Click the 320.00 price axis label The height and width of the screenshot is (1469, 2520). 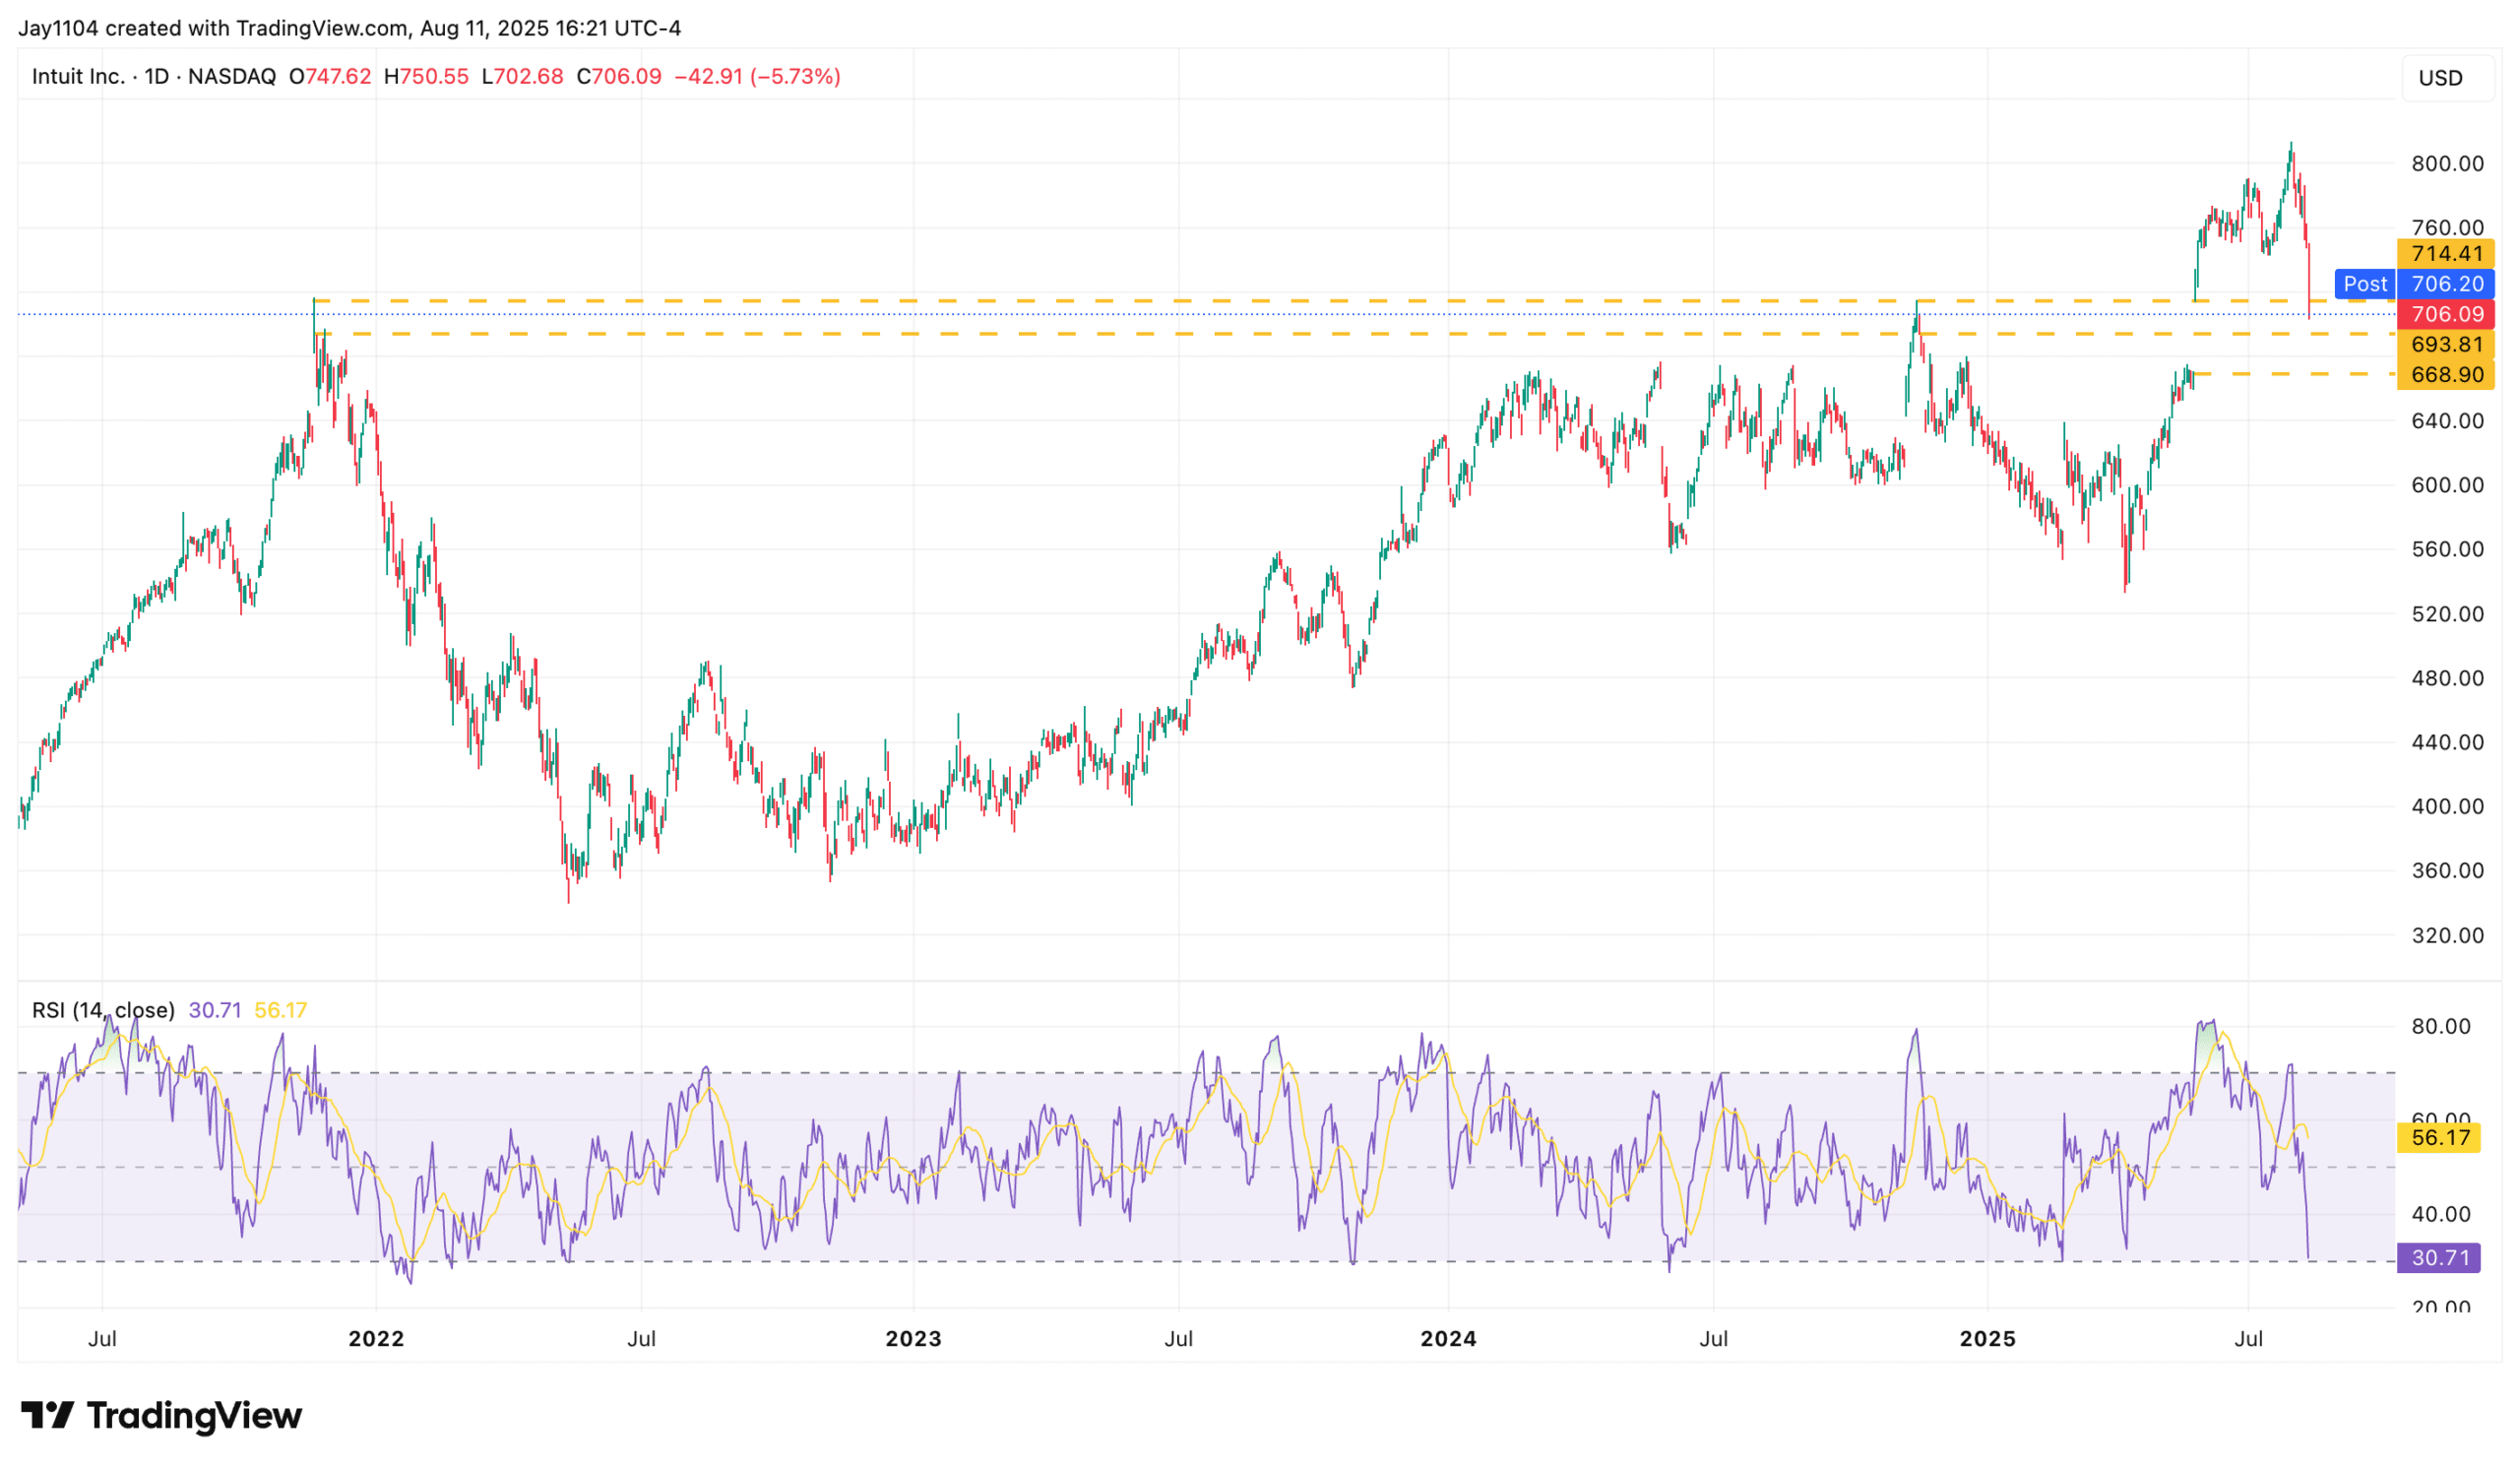[x=2447, y=935]
